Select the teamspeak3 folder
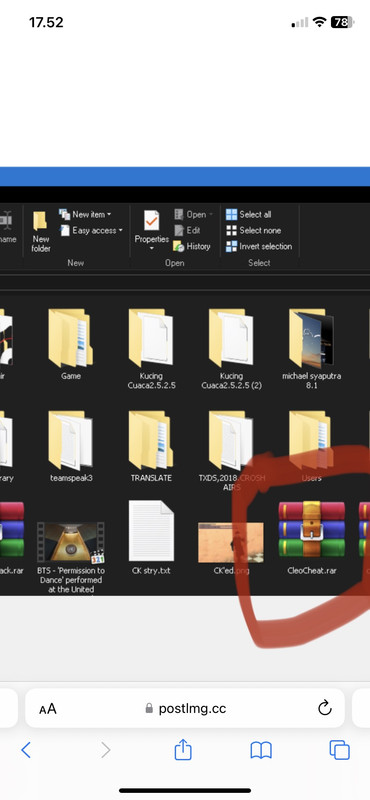The height and width of the screenshot is (800, 370). [71, 446]
